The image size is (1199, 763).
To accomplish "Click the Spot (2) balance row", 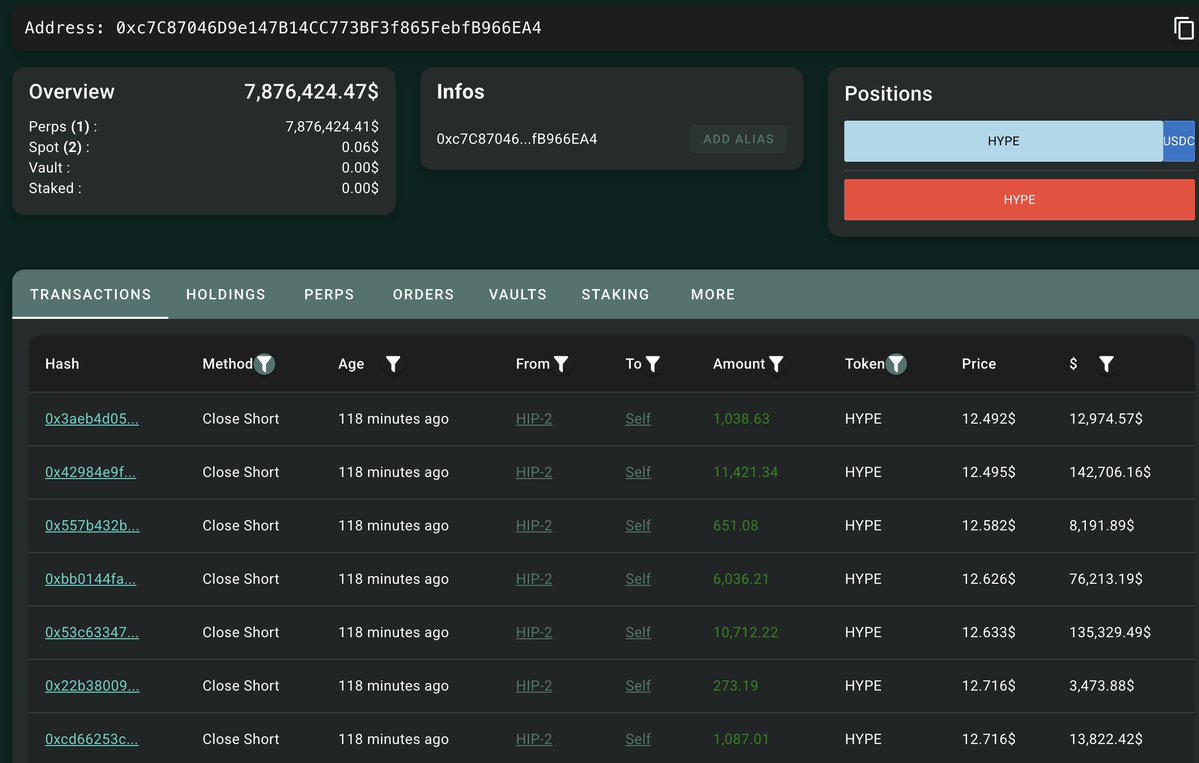I will coord(203,148).
